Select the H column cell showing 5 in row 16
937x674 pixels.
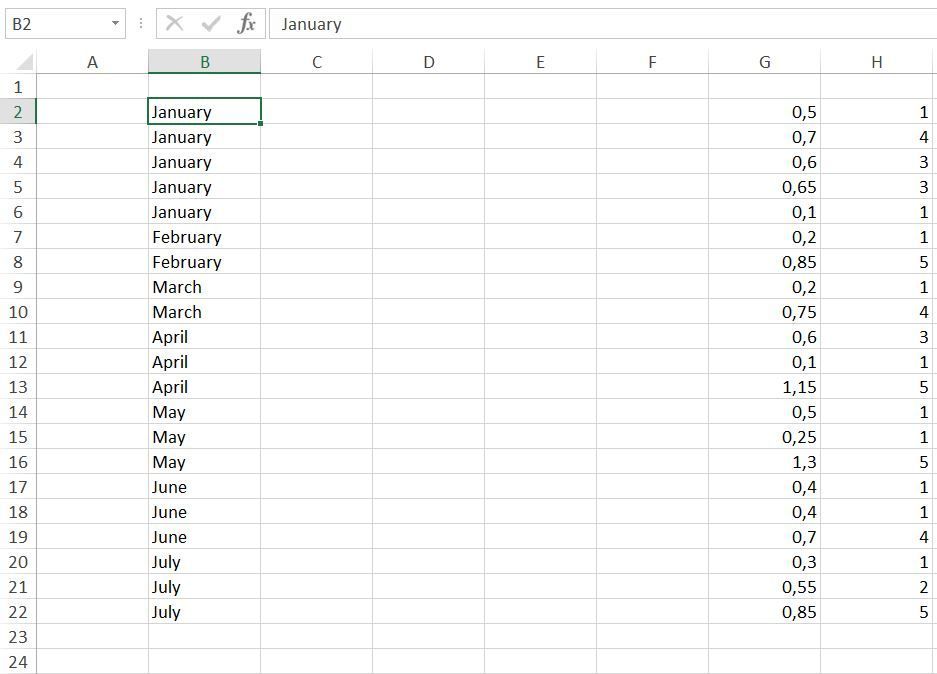pos(876,462)
